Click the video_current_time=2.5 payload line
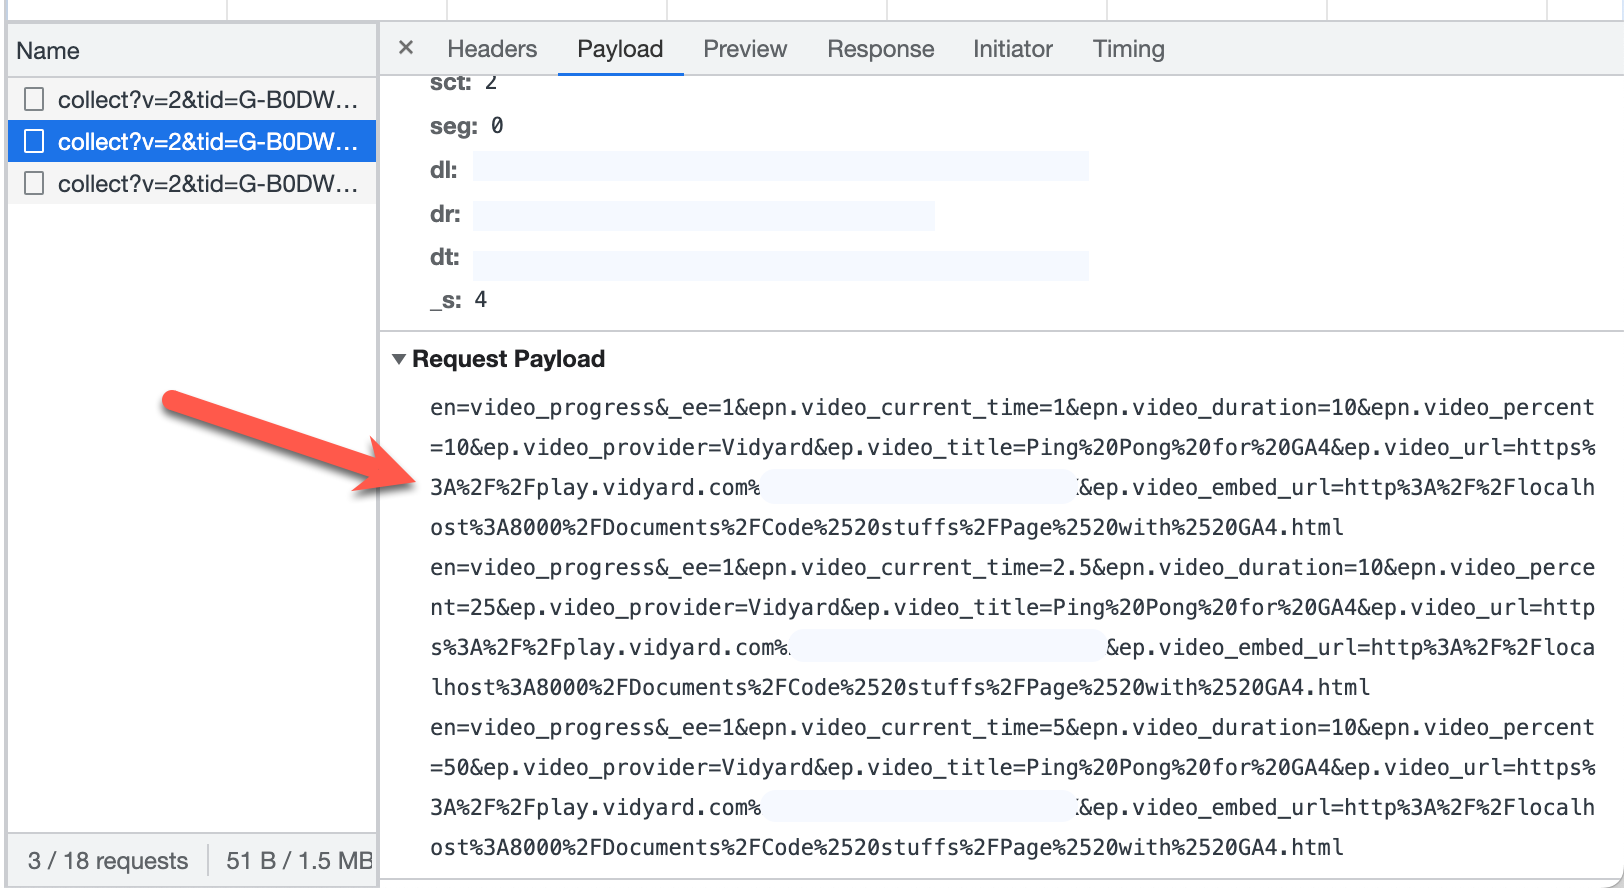The width and height of the screenshot is (1624, 890). click(1012, 567)
